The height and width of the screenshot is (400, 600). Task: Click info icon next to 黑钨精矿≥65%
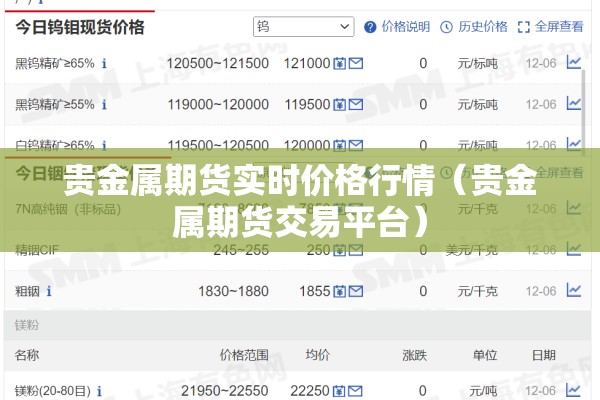[104, 63]
